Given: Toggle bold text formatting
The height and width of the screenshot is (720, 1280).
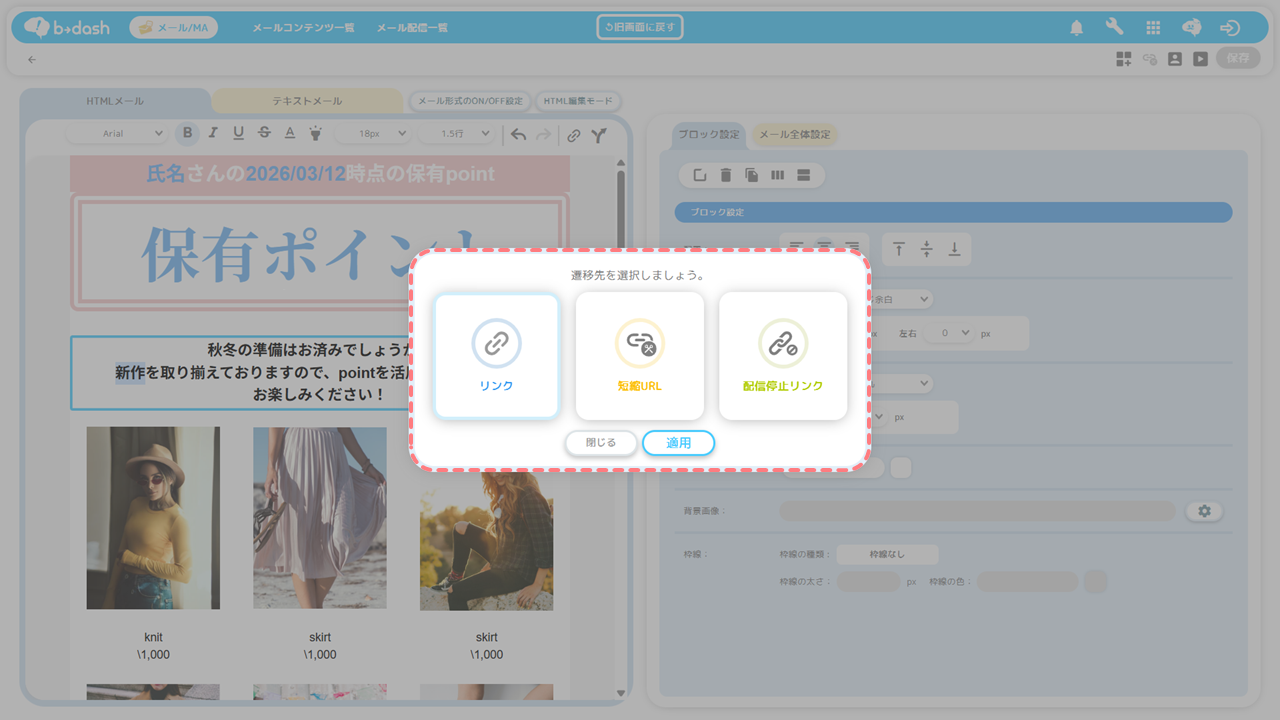Looking at the screenshot, I should (187, 134).
